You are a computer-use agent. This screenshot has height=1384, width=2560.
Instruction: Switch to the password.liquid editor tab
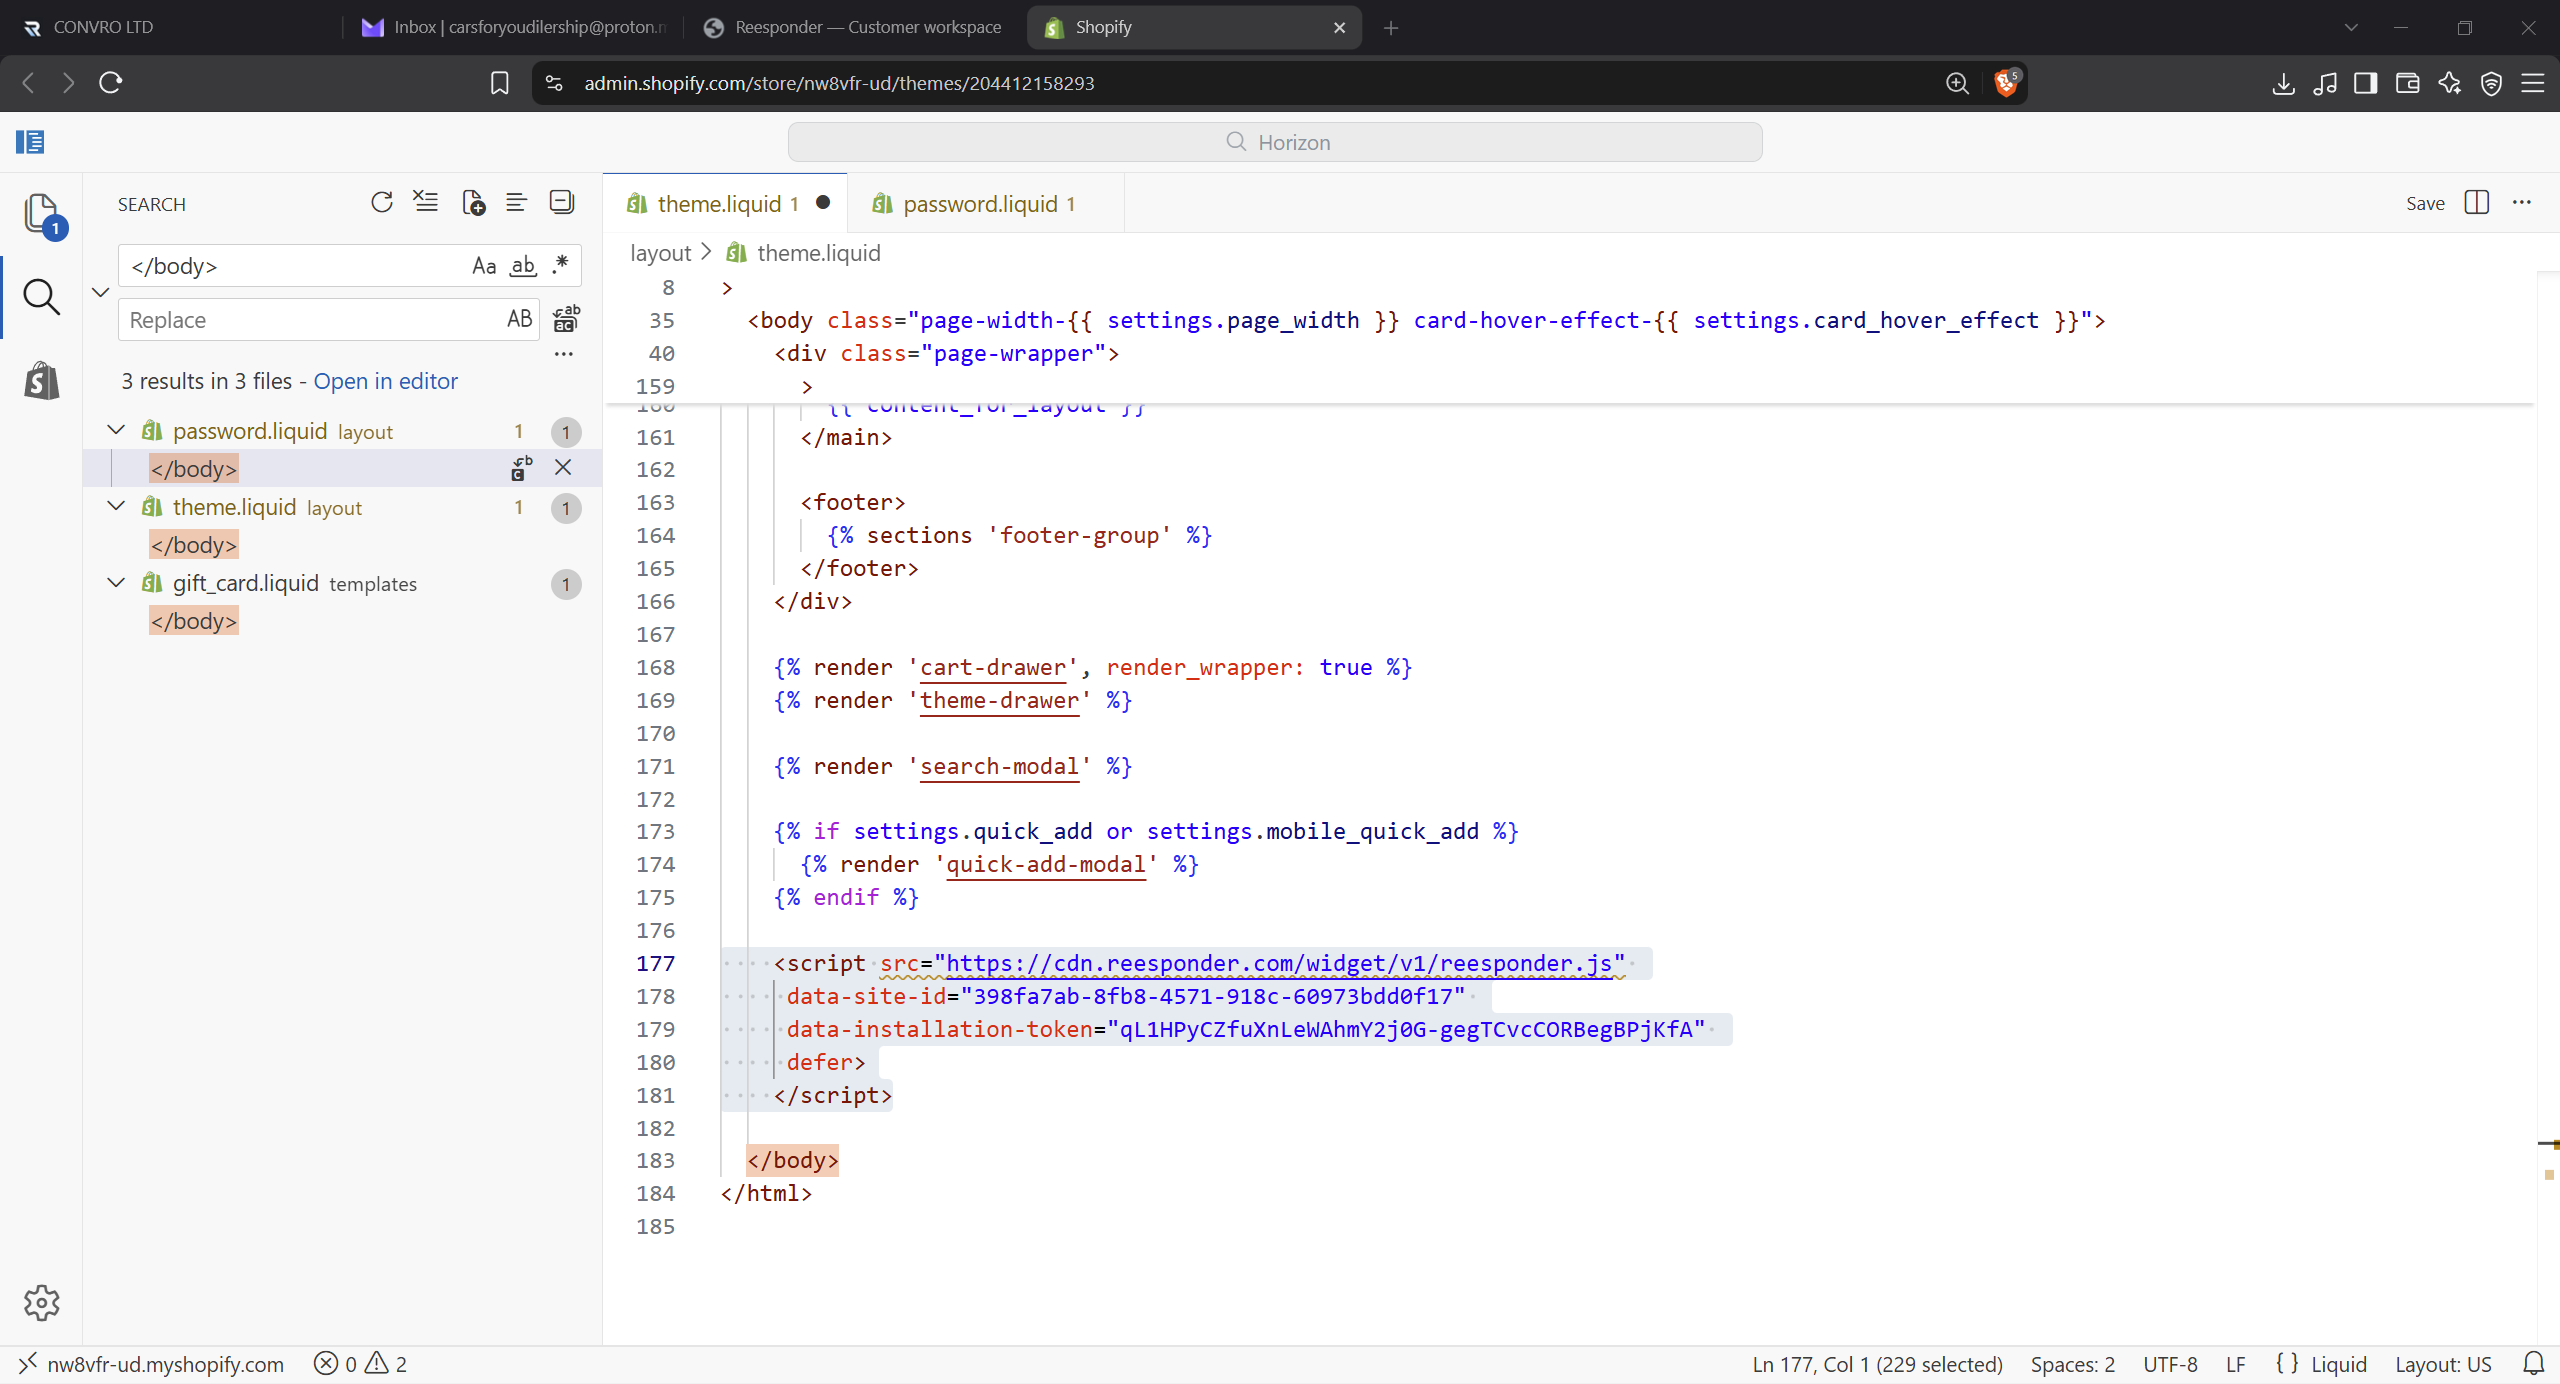[x=986, y=203]
